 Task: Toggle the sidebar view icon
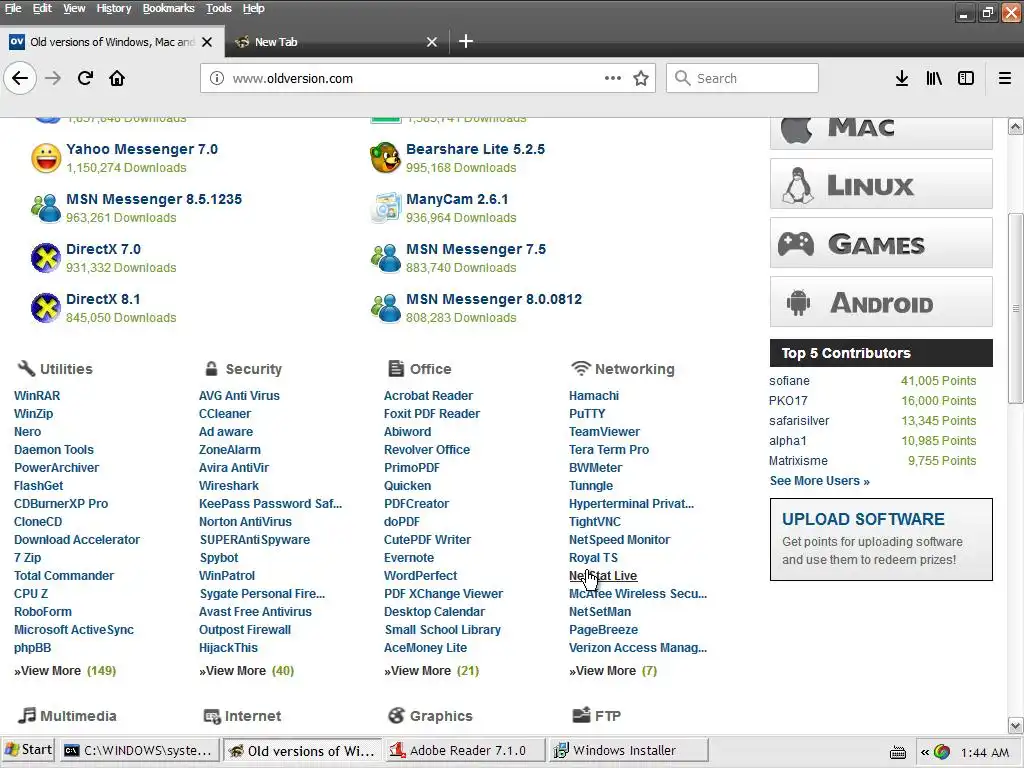[966, 78]
